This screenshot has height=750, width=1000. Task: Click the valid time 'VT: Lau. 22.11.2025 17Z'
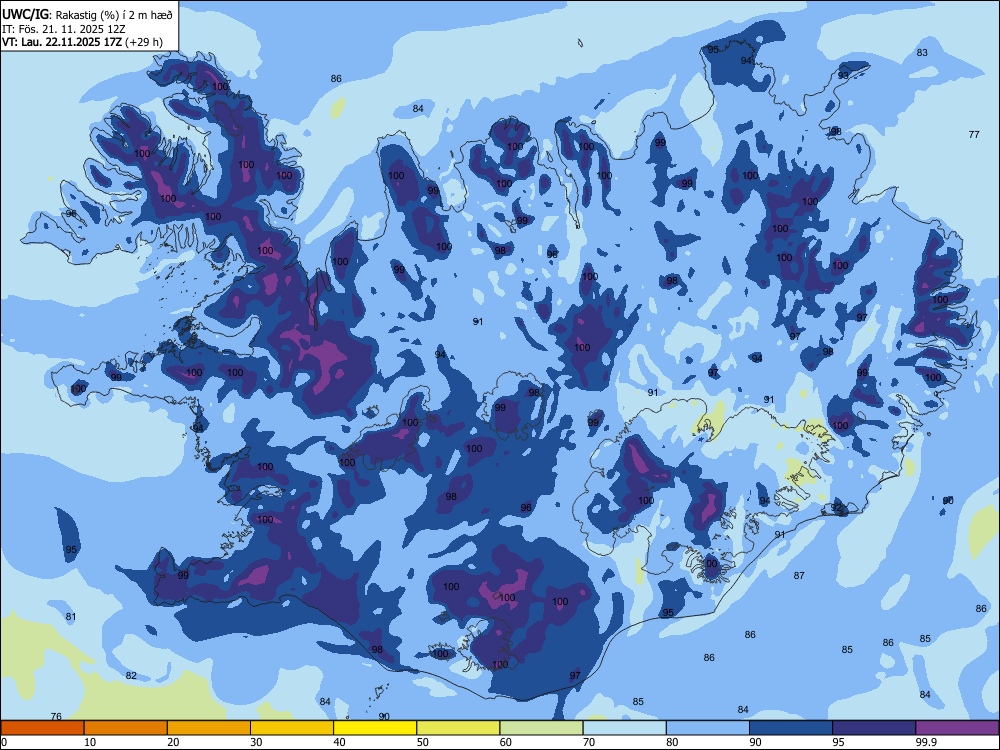[x=62, y=42]
